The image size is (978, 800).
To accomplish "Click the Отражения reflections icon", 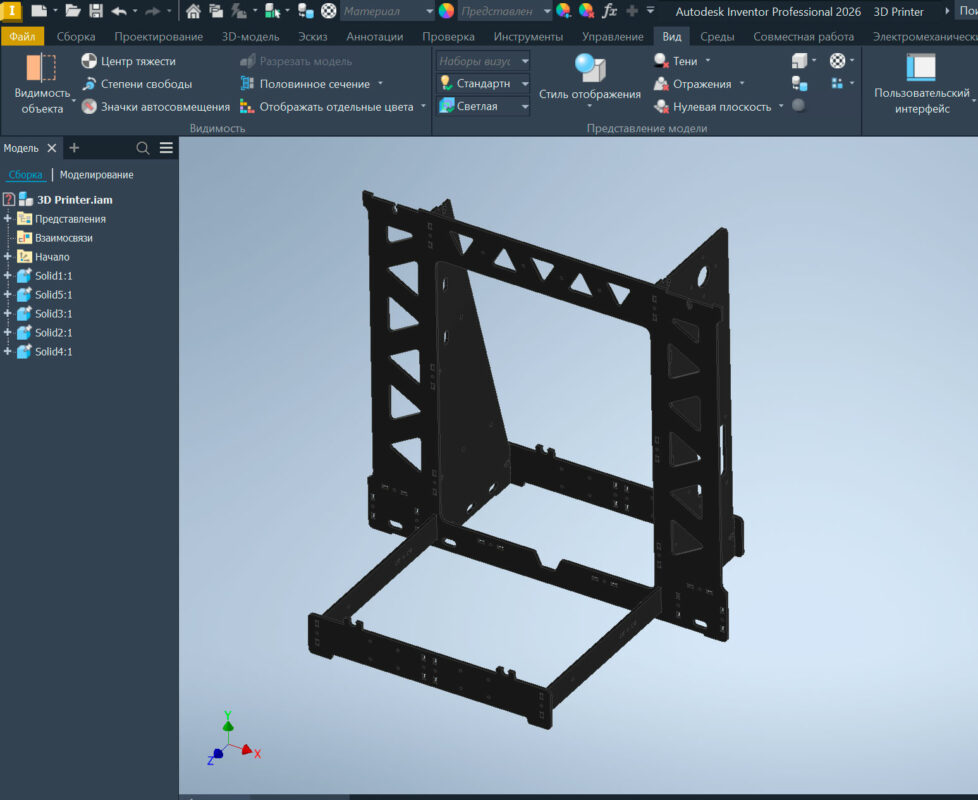I will click(x=662, y=84).
